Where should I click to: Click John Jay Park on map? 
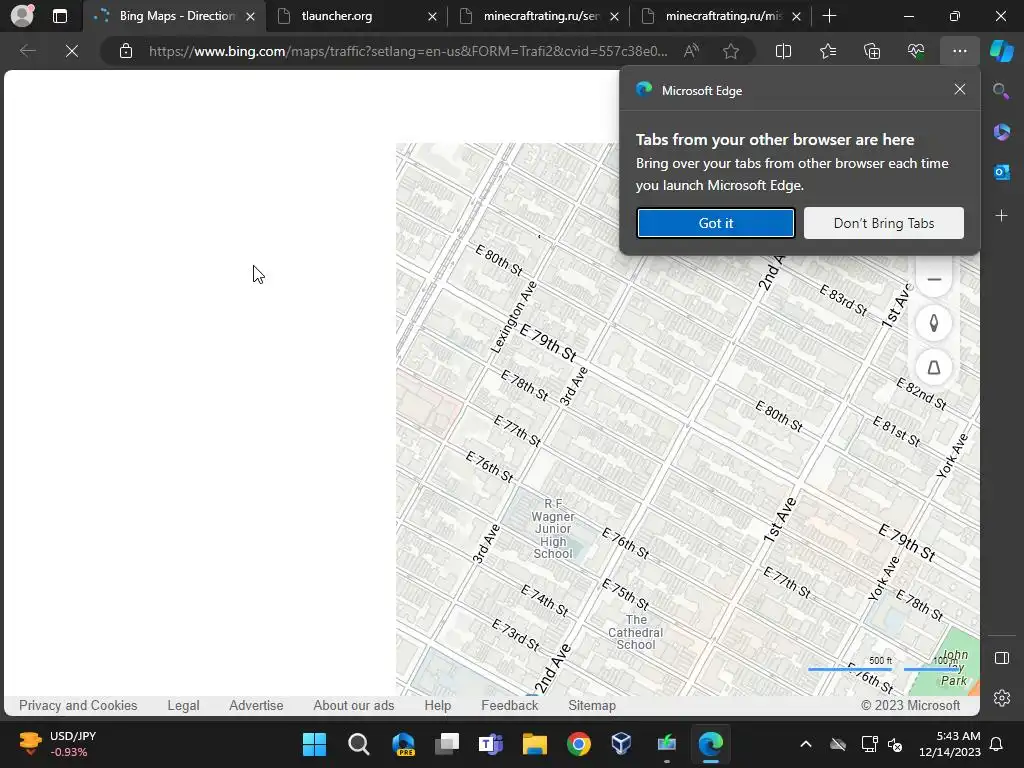click(x=953, y=667)
